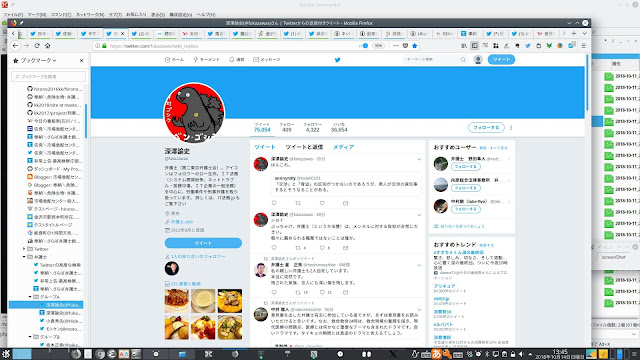Open first food photo thumbnail
The height and width of the screenshot is (360, 640).
177,301
